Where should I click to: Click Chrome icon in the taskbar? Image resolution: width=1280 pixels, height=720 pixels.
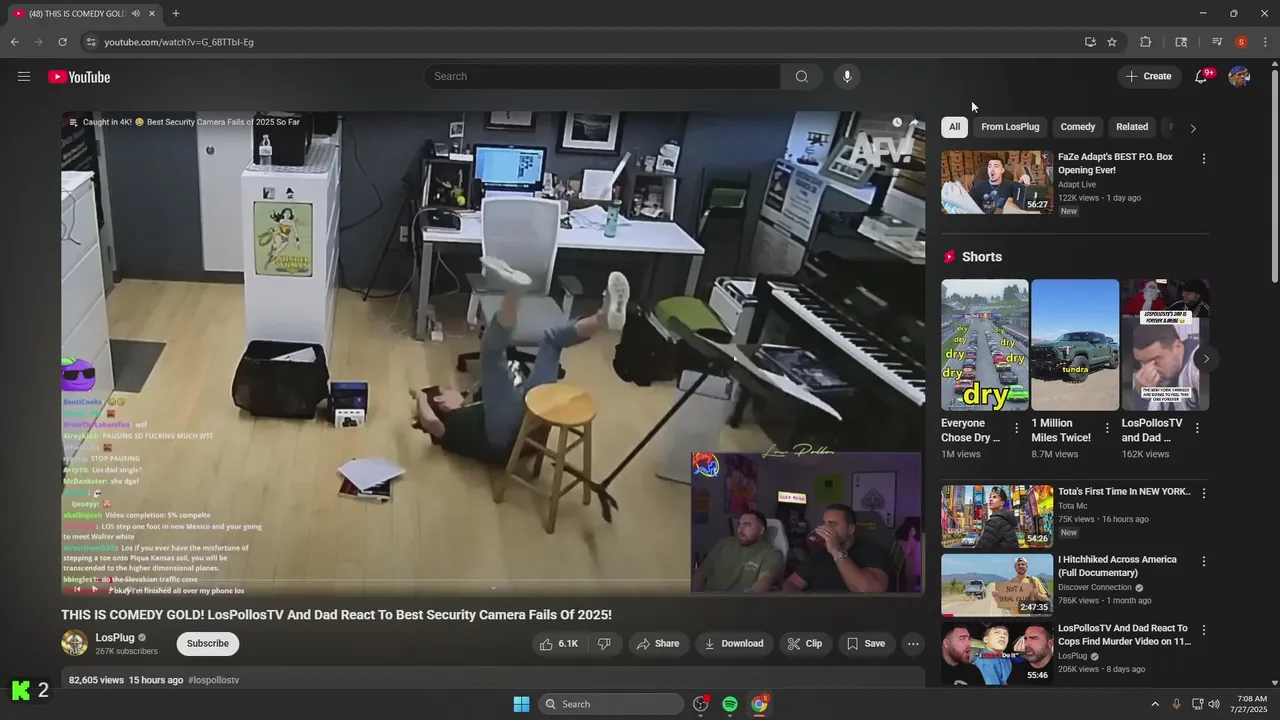coord(760,704)
